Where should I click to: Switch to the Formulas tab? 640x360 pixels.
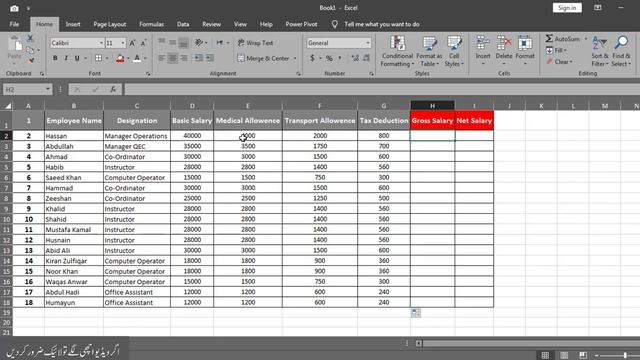(x=151, y=24)
